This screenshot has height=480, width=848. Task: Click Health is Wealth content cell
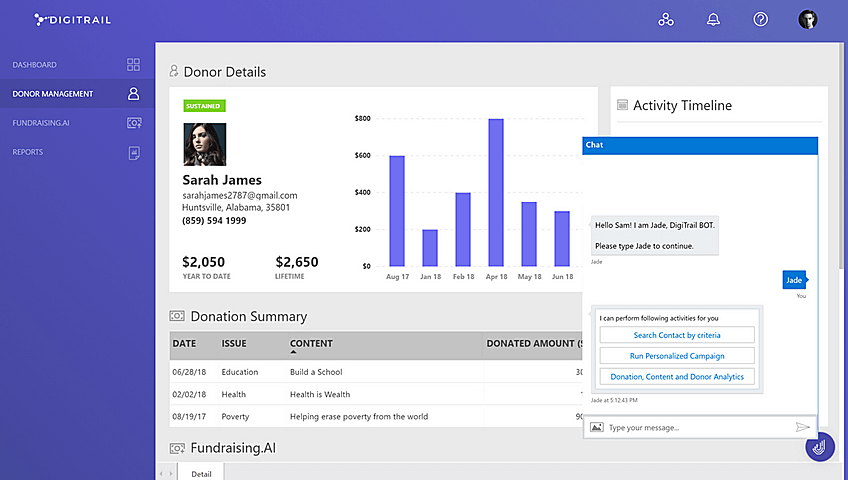coord(320,395)
